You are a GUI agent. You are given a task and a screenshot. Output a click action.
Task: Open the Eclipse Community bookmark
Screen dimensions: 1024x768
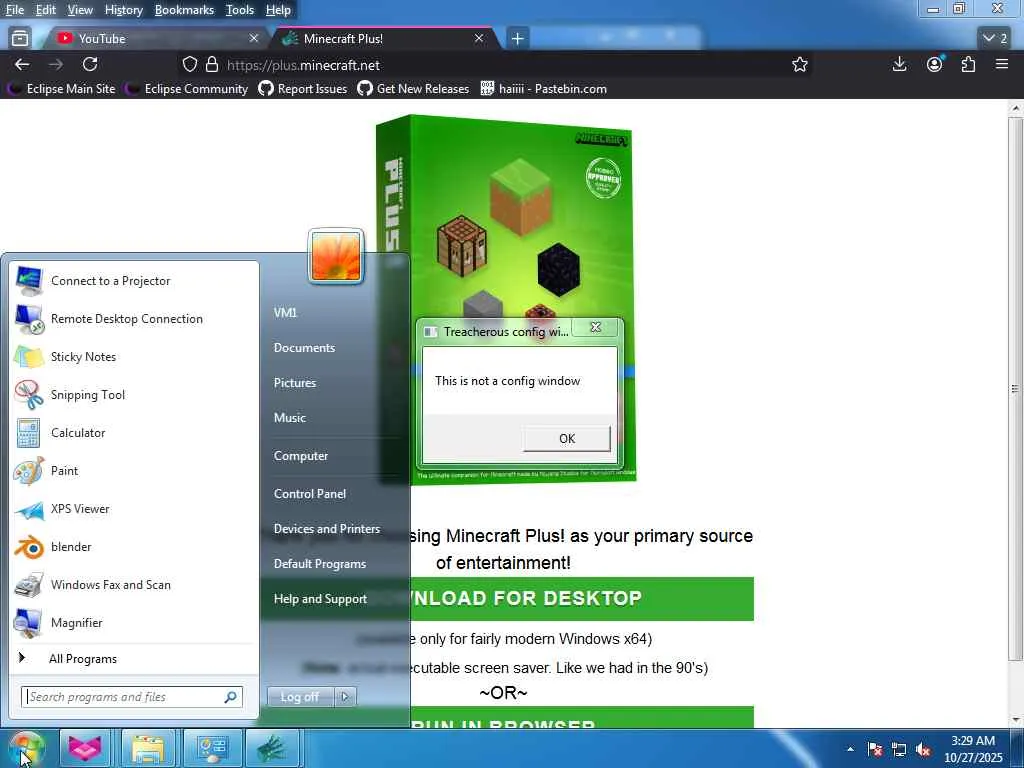188,89
